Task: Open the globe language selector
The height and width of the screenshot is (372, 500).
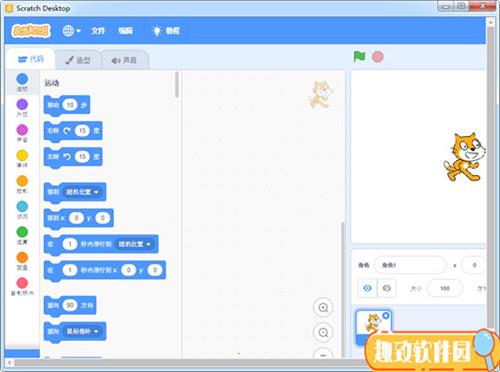Action: click(x=71, y=31)
